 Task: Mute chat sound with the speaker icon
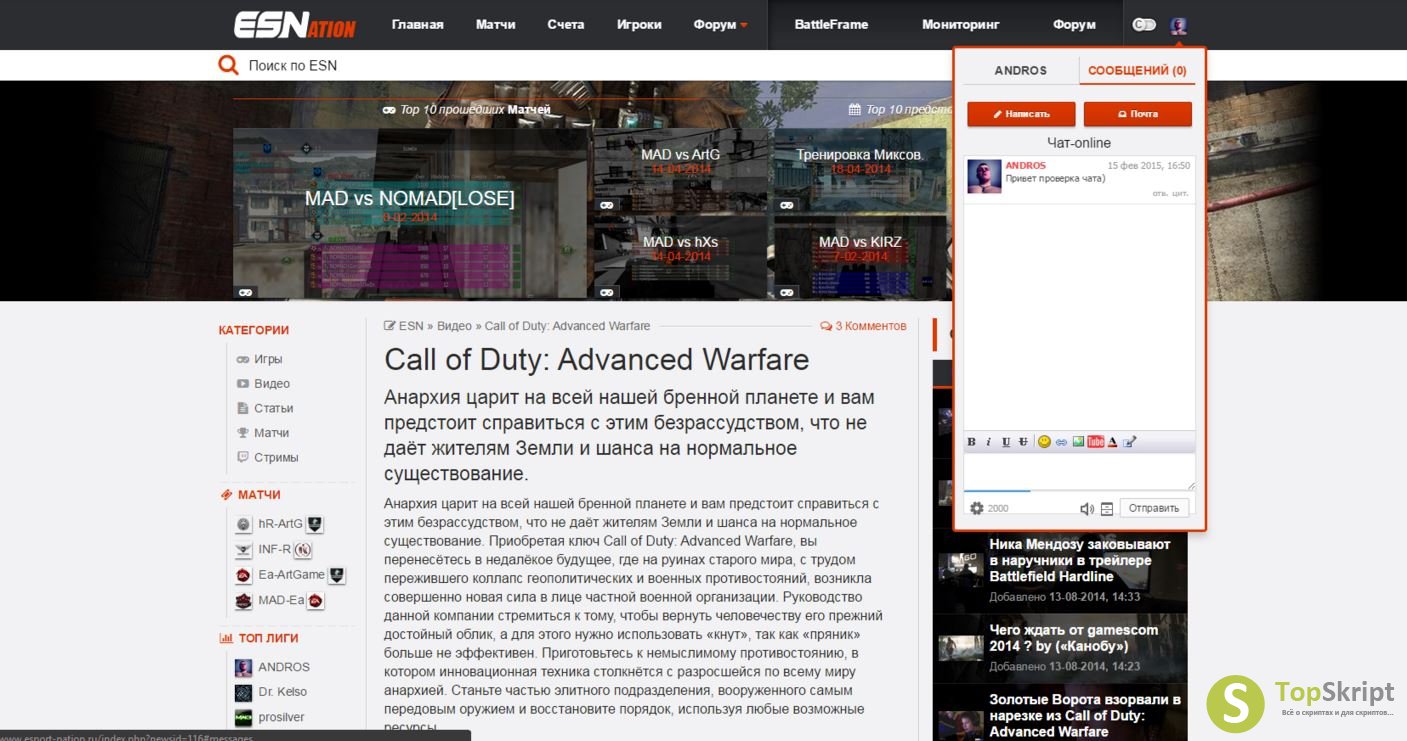[x=1087, y=508]
